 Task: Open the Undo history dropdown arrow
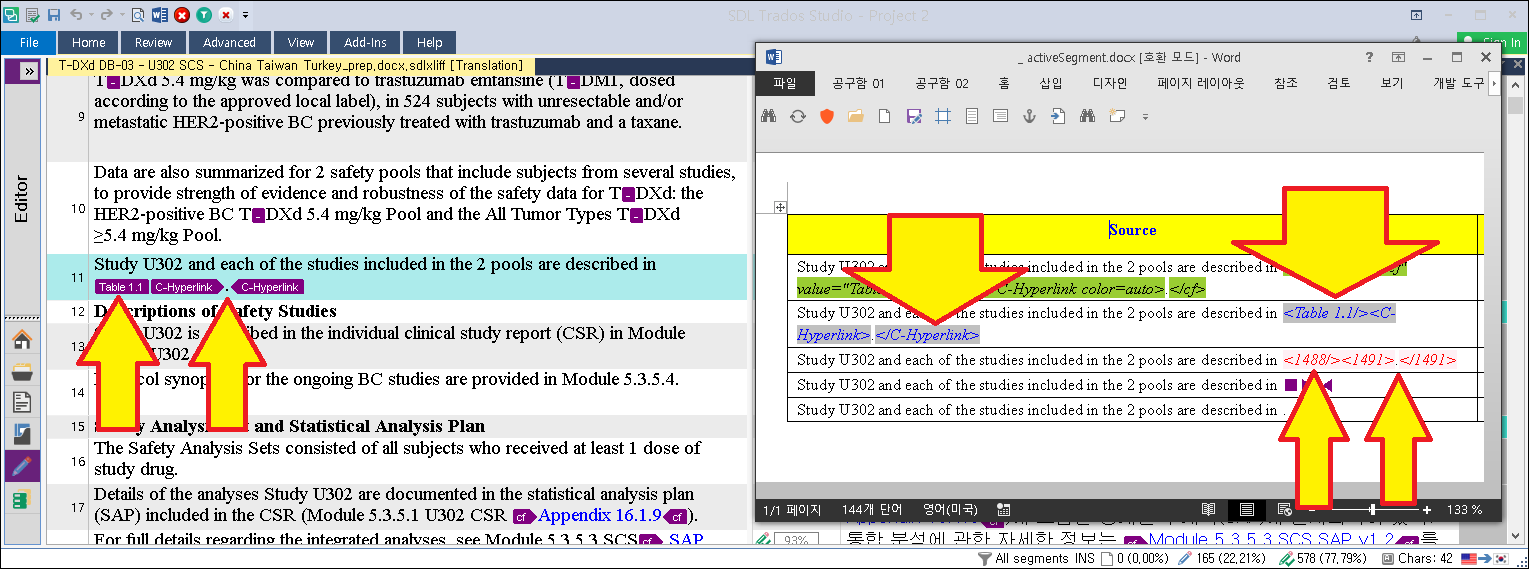tap(90, 15)
